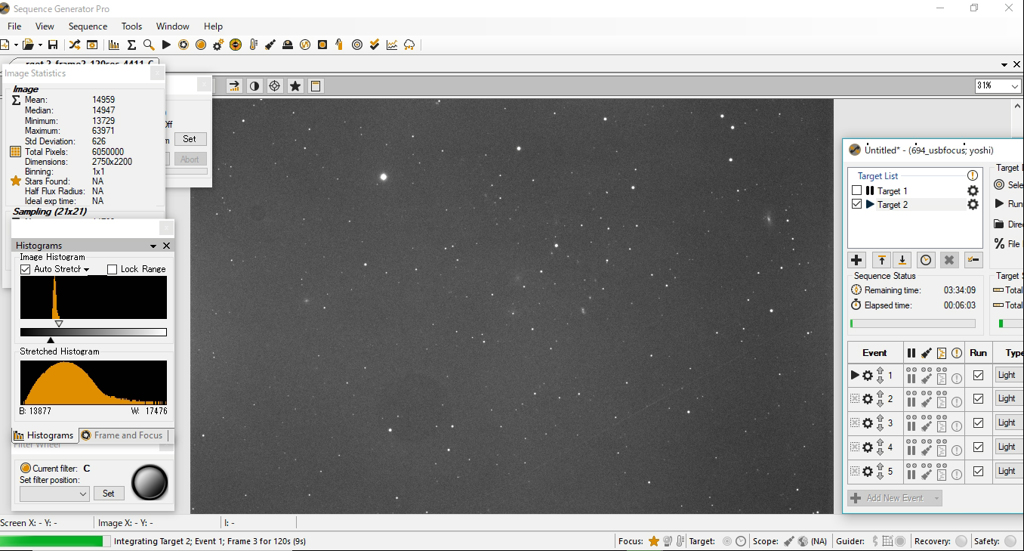1024x551 pixels.
Task: Open the document tabs list arrow
Action: (1004, 65)
